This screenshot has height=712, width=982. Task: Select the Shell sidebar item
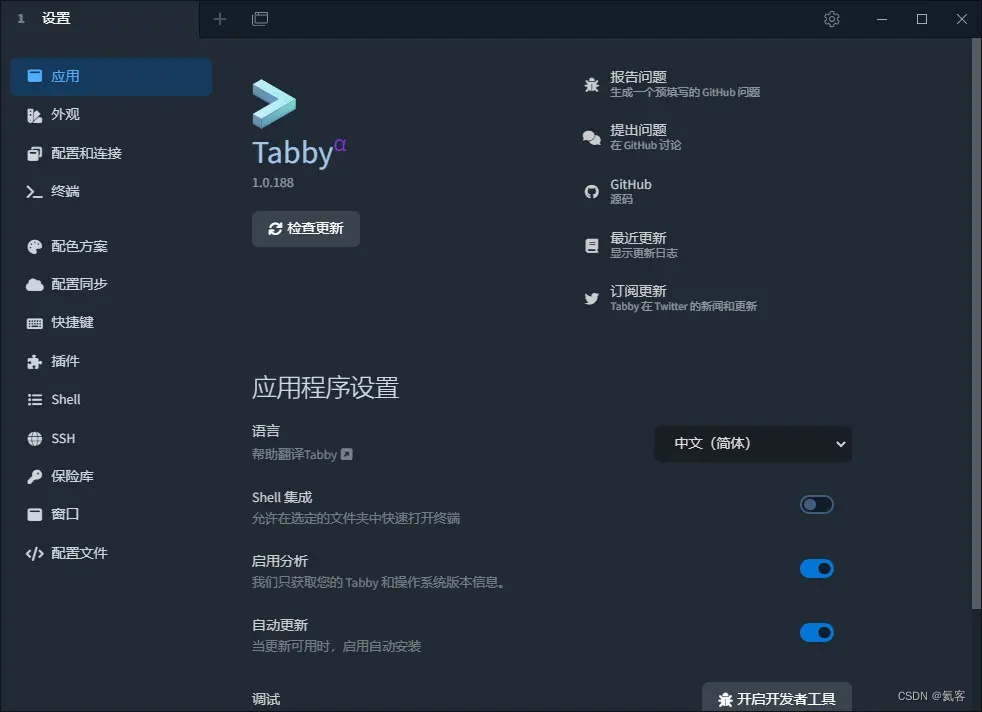(x=111, y=400)
